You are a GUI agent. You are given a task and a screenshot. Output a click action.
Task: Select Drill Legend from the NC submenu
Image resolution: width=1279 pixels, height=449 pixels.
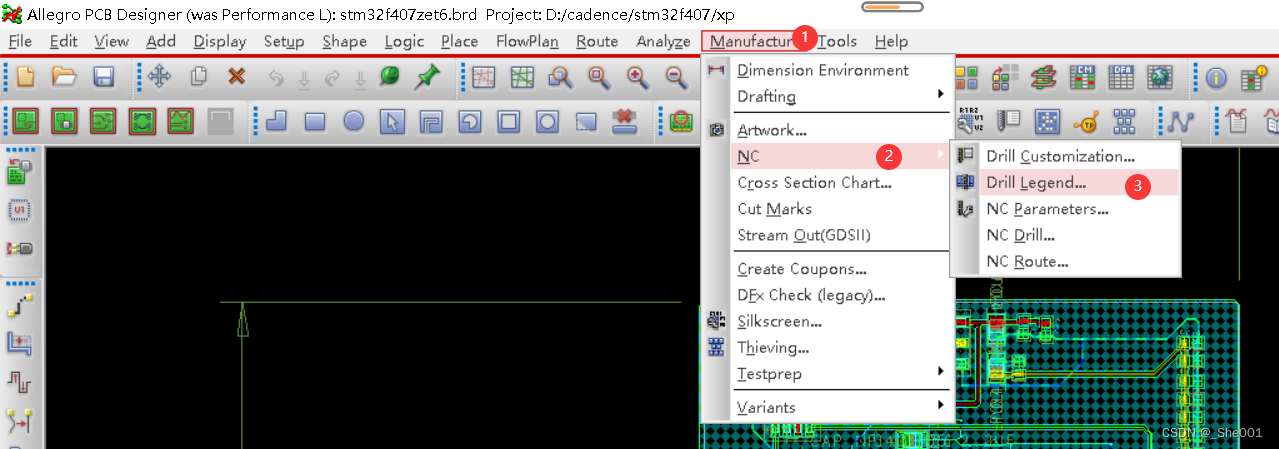tap(1035, 182)
